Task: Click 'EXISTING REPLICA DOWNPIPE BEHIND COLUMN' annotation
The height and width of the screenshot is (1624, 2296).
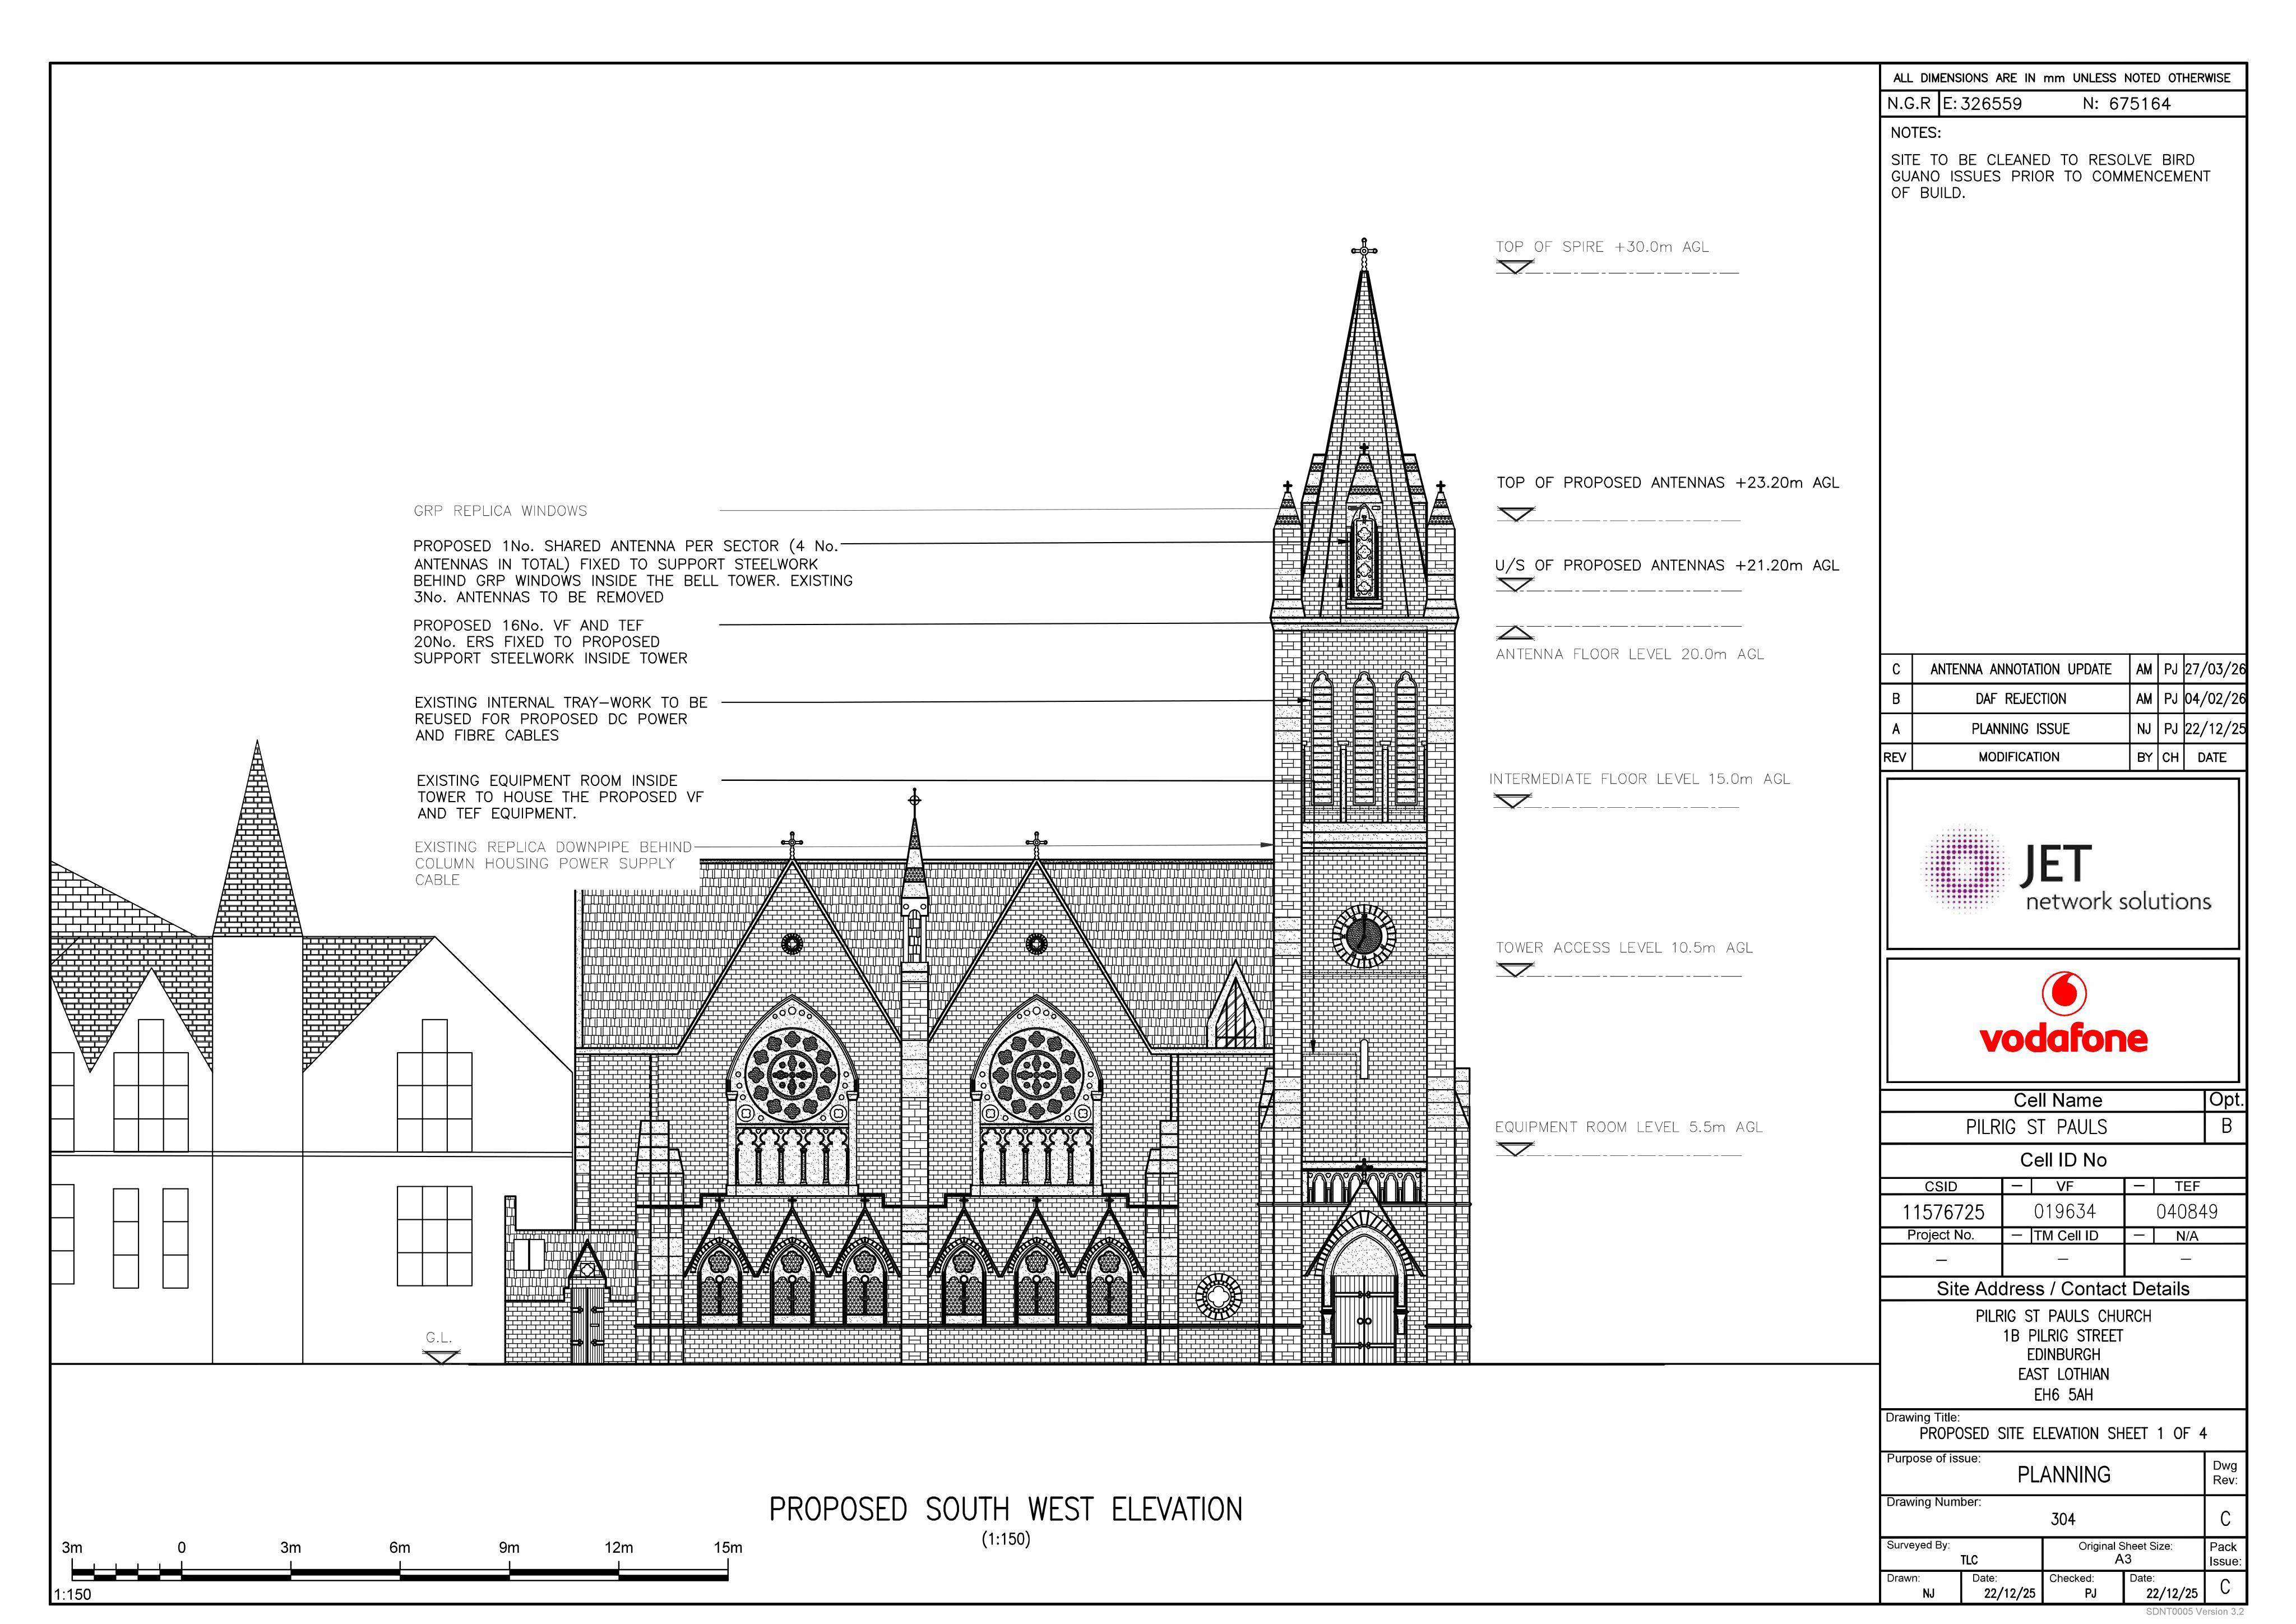Action: (x=553, y=864)
